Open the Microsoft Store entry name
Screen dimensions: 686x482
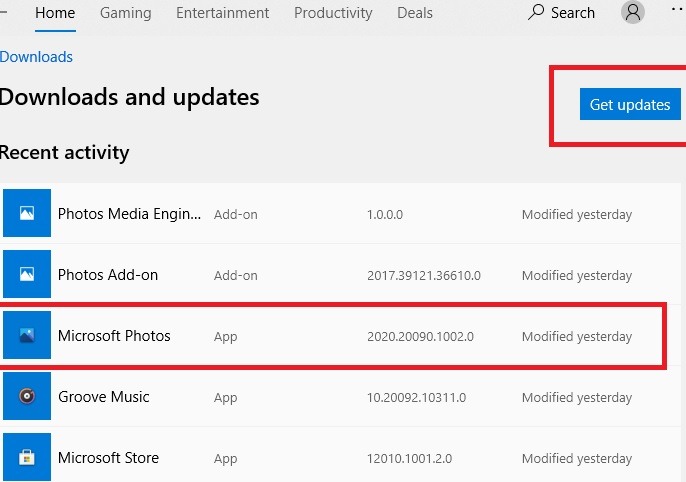click(108, 458)
